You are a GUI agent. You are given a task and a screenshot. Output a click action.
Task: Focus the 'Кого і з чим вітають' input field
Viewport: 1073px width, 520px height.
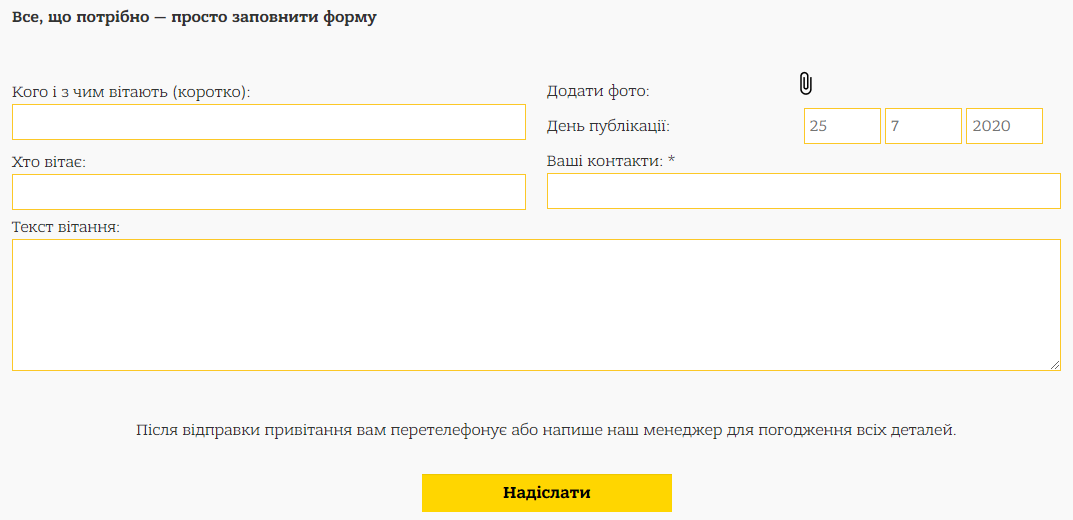pyautogui.click(x=269, y=122)
